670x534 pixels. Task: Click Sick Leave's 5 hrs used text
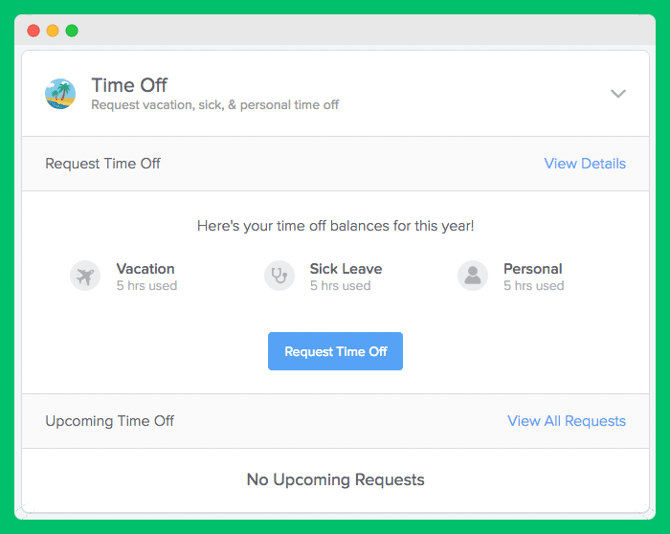tap(340, 285)
